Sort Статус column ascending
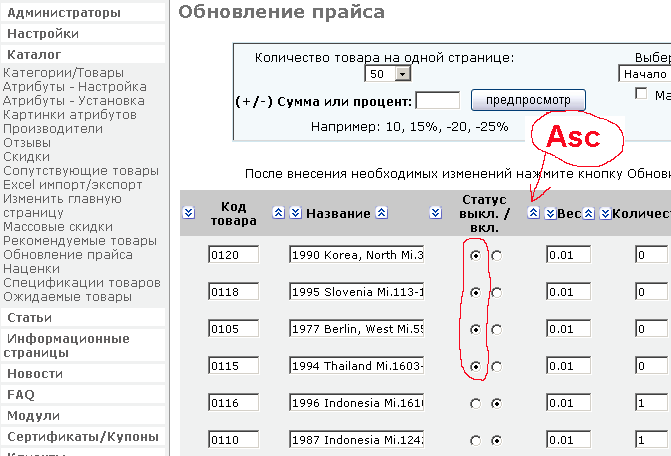Image resolution: width=671 pixels, height=456 pixels. pyautogui.click(x=533, y=213)
